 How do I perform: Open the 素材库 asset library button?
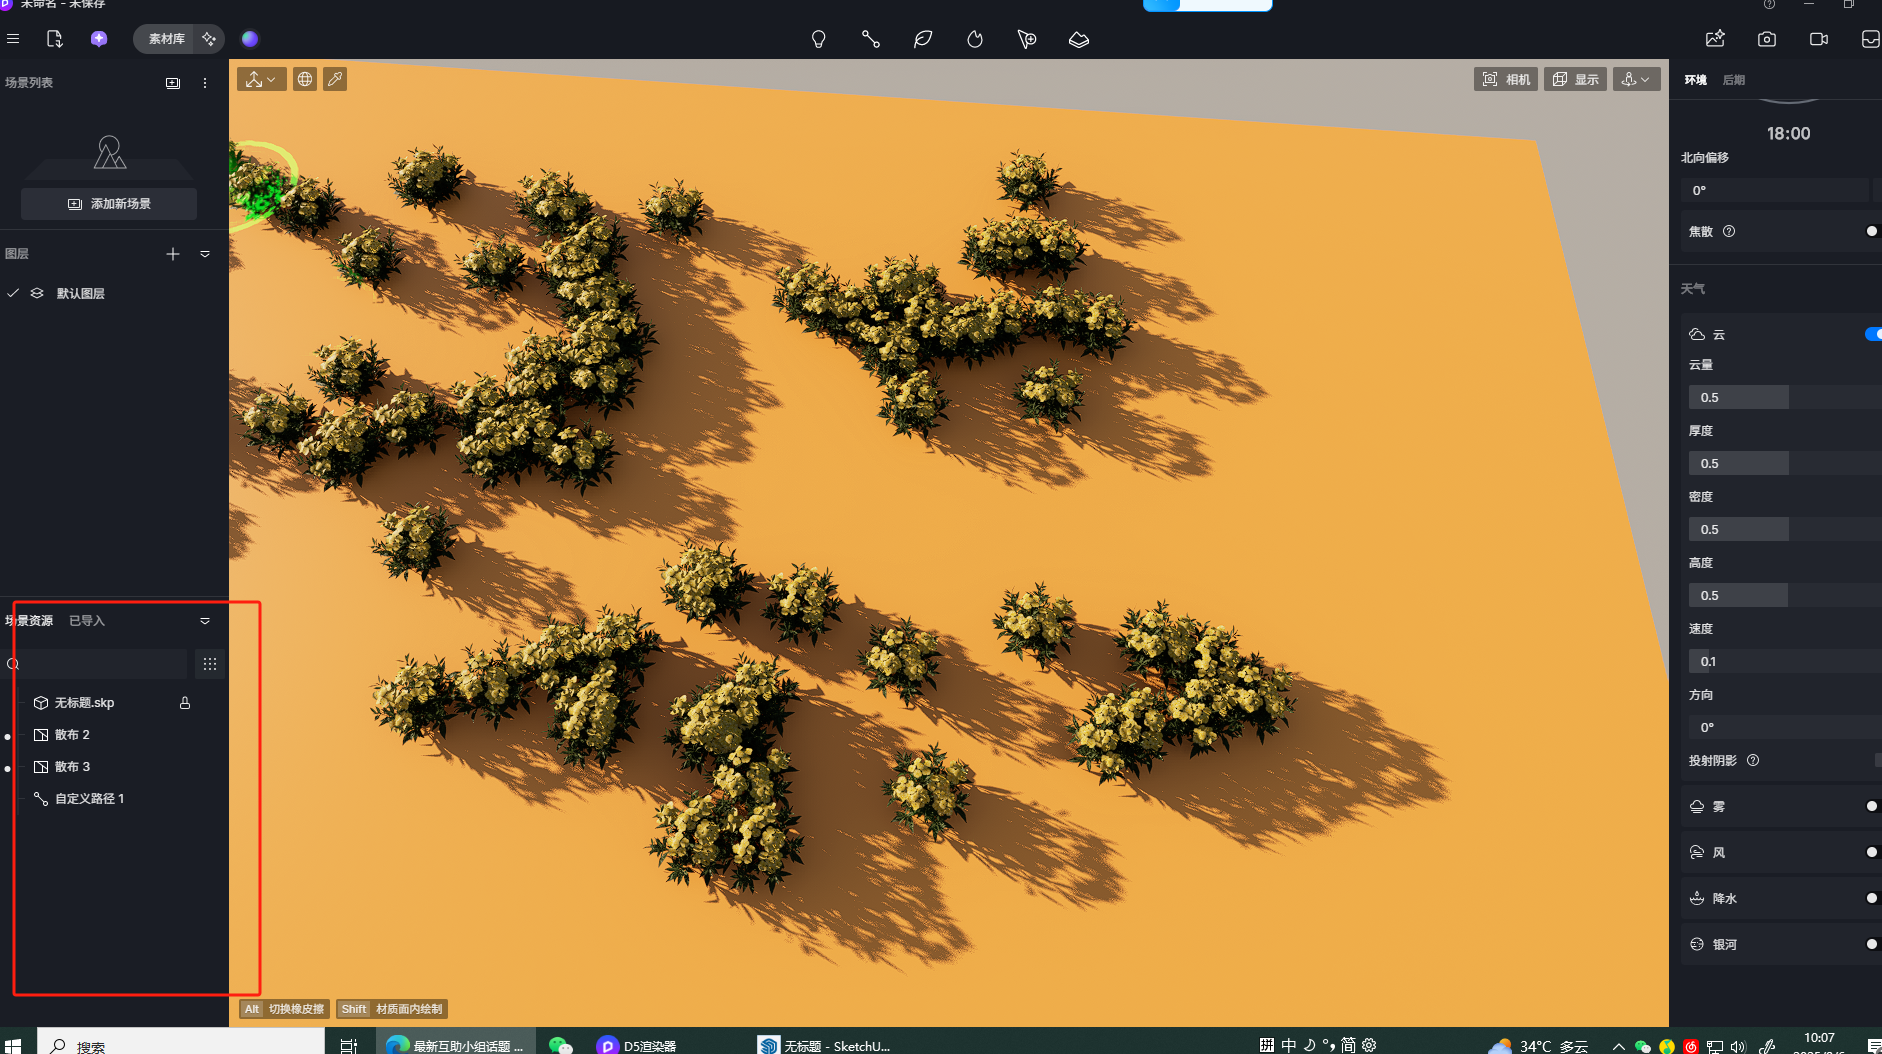166,39
